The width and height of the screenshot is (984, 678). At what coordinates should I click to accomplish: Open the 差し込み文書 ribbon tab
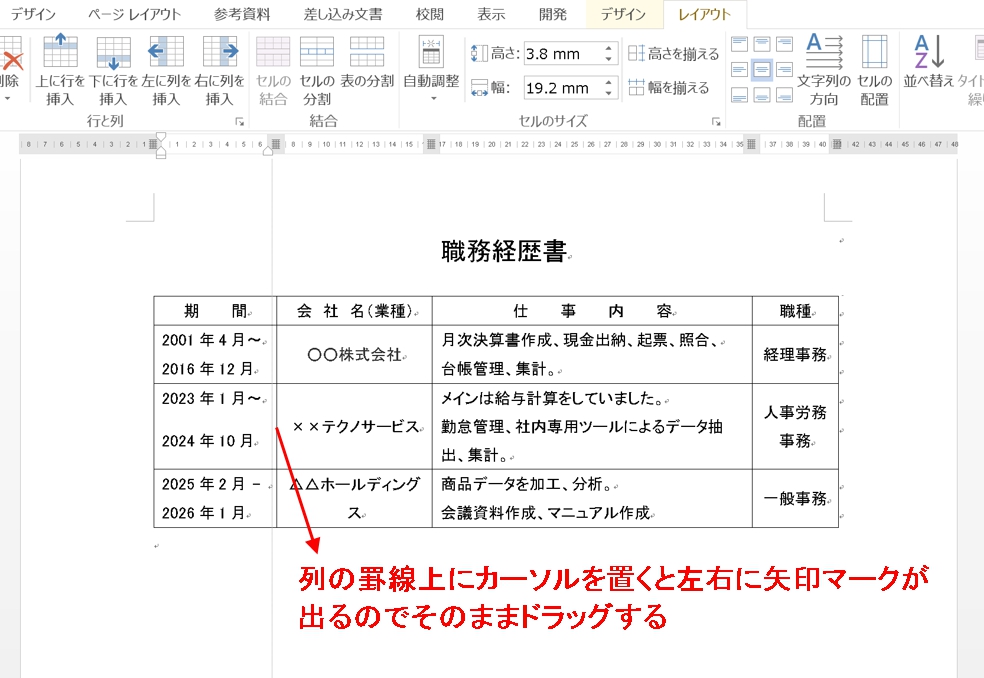click(x=343, y=14)
